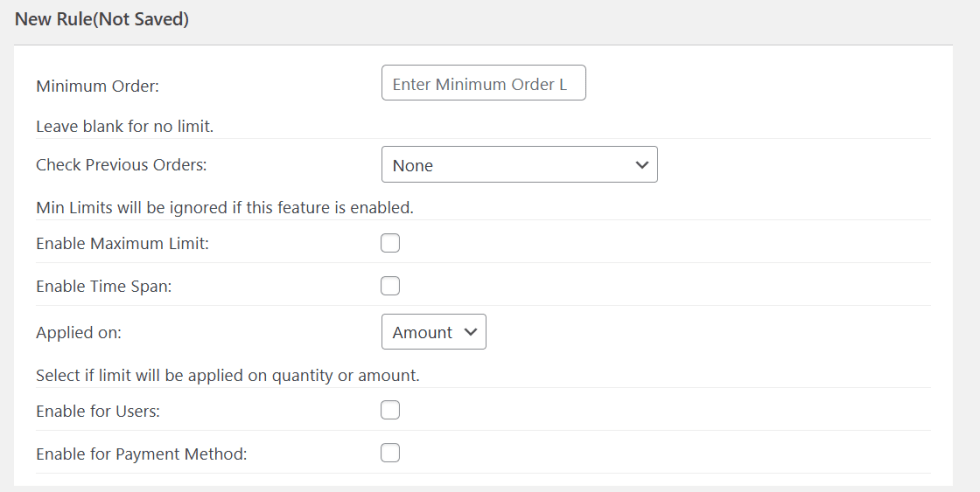
Task: Click the New Rule(Not Saved) header
Action: point(101,19)
